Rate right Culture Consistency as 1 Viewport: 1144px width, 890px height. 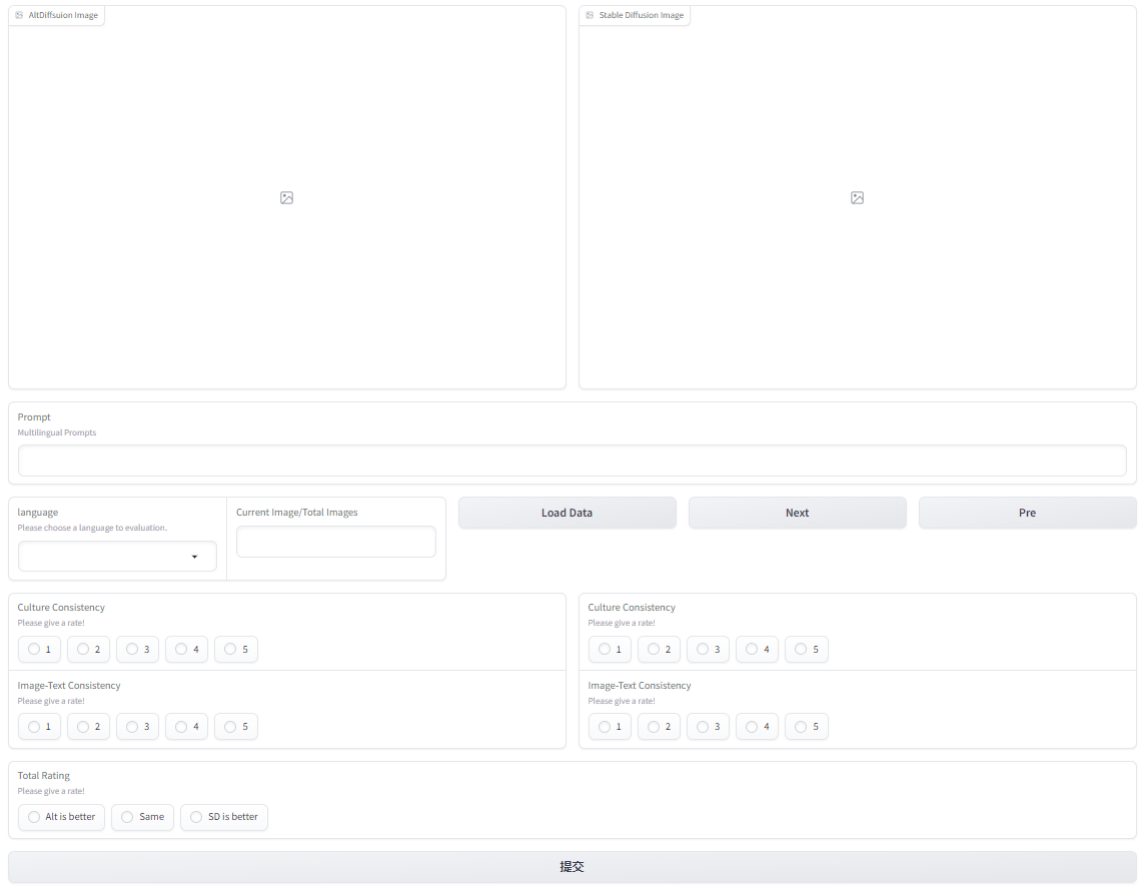pyautogui.click(x=610, y=649)
